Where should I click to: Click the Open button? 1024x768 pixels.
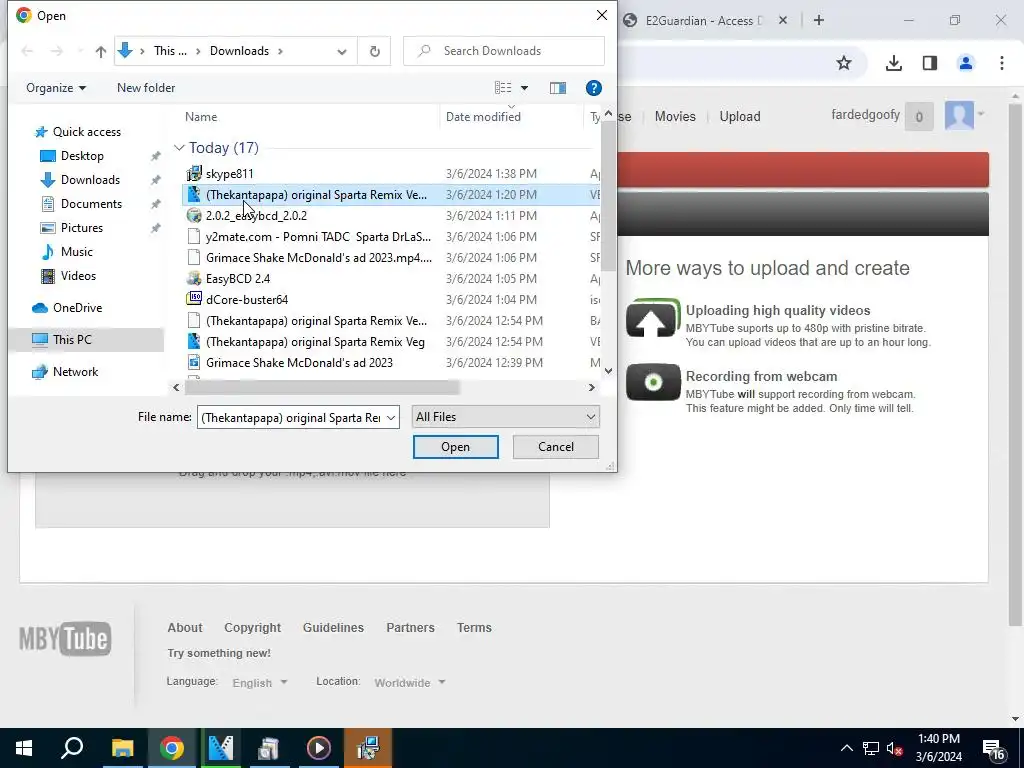455,447
